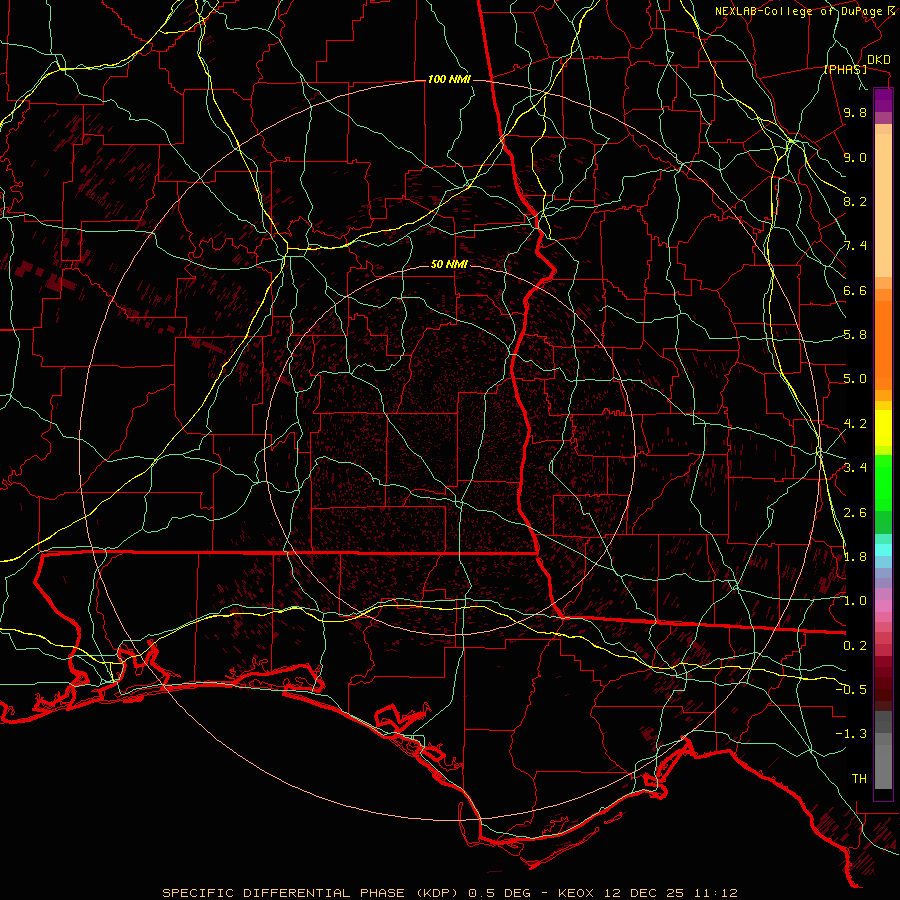Image resolution: width=900 pixels, height=900 pixels.
Task: Click the purple top segment of color bar
Action: (x=883, y=100)
